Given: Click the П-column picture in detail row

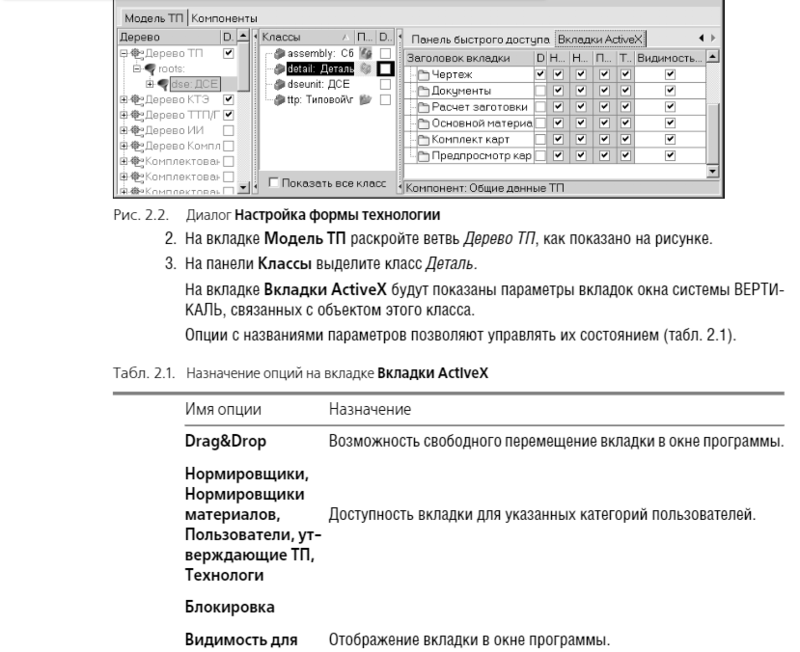Looking at the screenshot, I should 365,68.
